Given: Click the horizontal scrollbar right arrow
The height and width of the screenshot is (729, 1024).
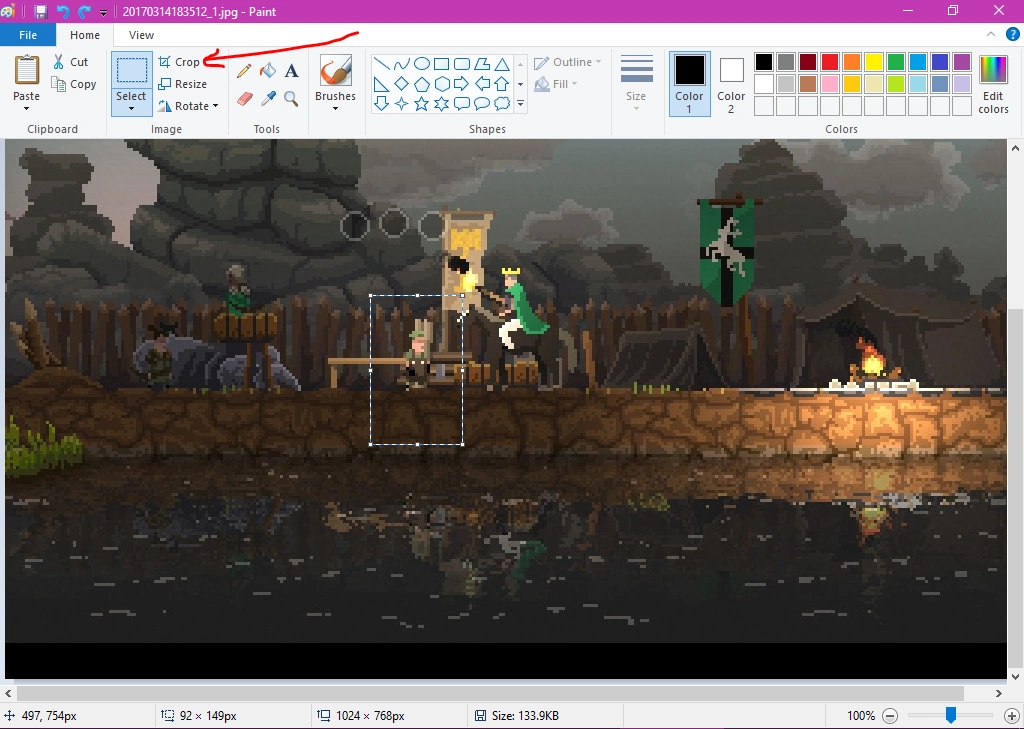Looking at the screenshot, I should click(999, 693).
